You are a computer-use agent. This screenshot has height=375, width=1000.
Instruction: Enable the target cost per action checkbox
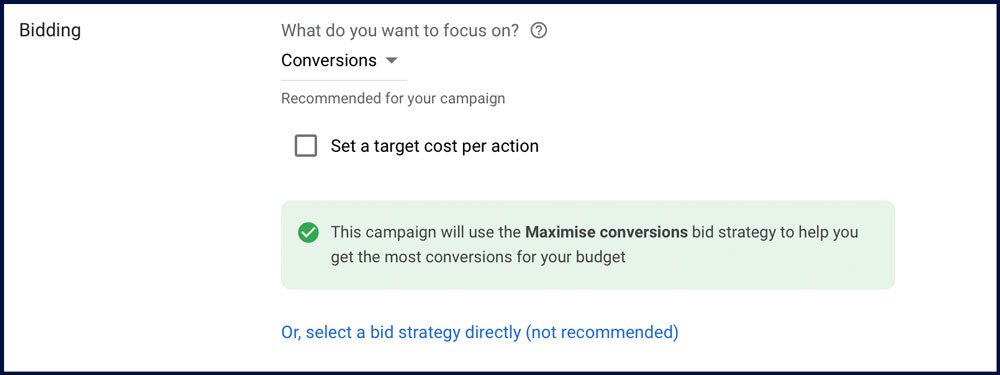pyautogui.click(x=305, y=146)
